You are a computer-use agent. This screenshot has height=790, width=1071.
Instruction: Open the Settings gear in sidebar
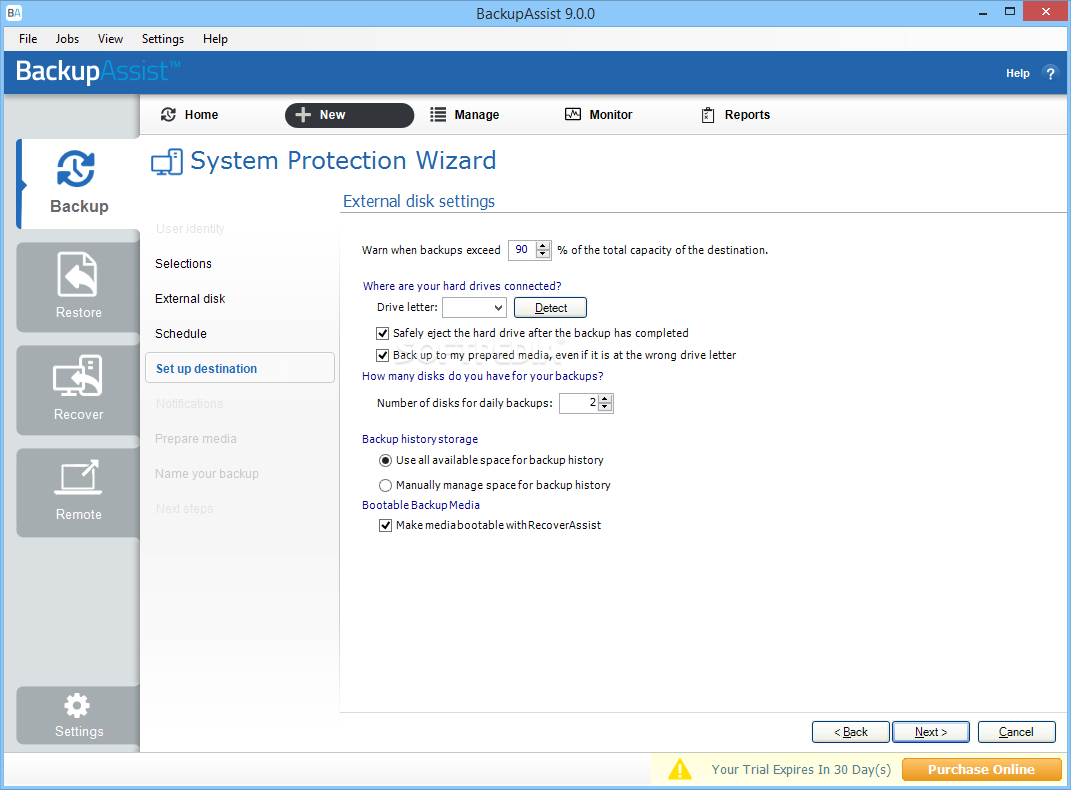[79, 715]
